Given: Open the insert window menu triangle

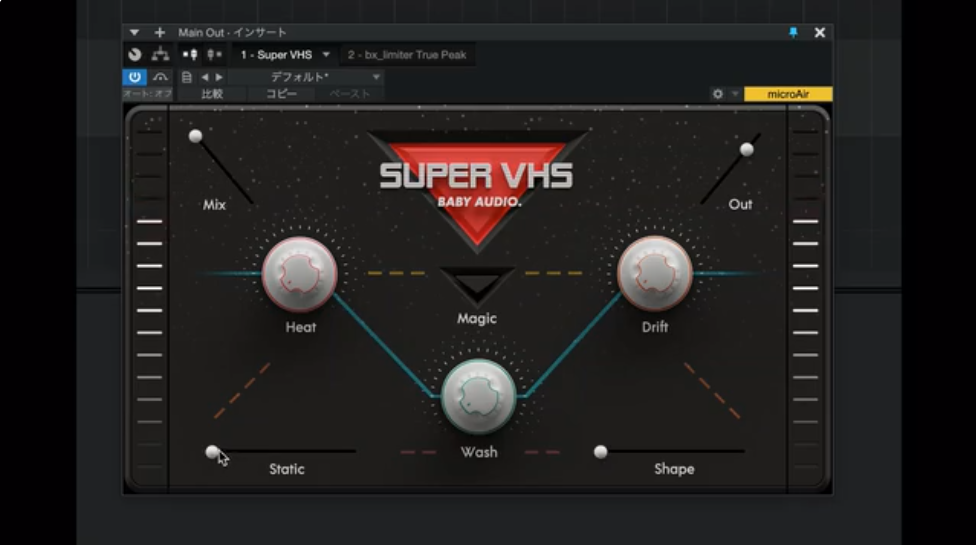Looking at the screenshot, I should point(134,32).
